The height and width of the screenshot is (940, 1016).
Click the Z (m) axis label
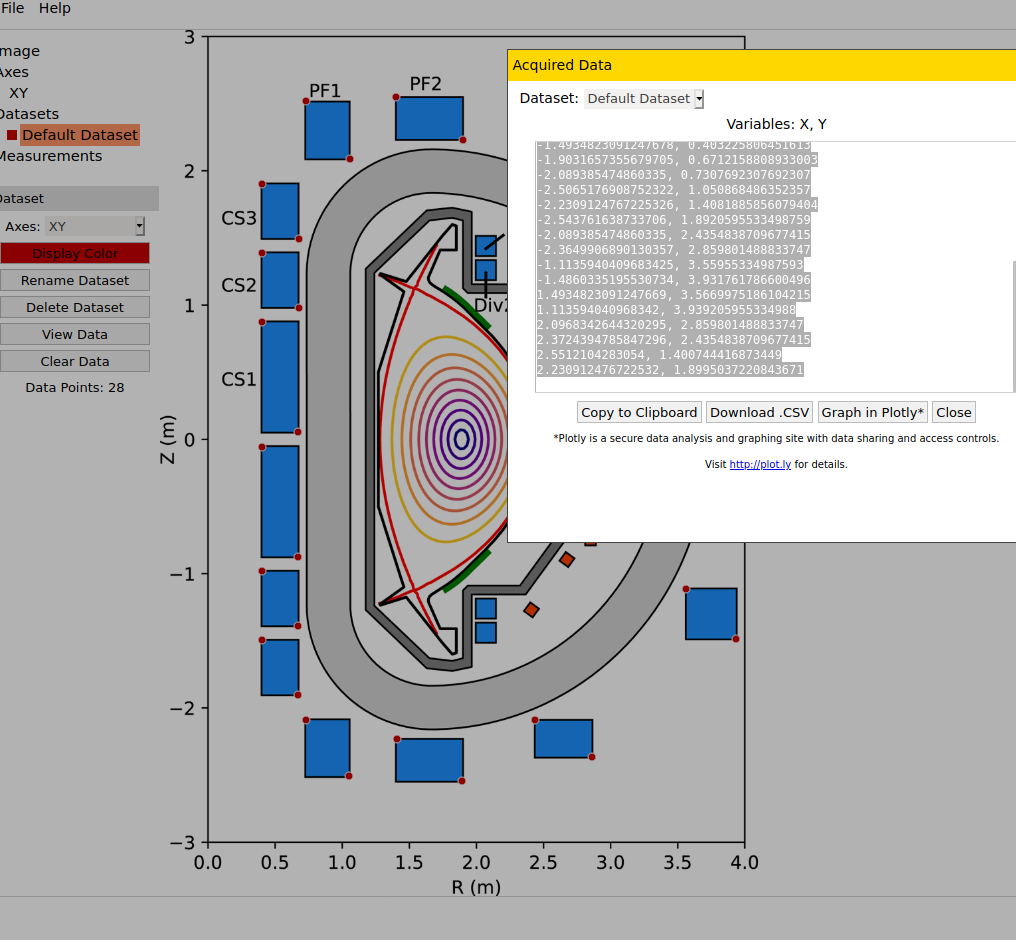tap(167, 439)
